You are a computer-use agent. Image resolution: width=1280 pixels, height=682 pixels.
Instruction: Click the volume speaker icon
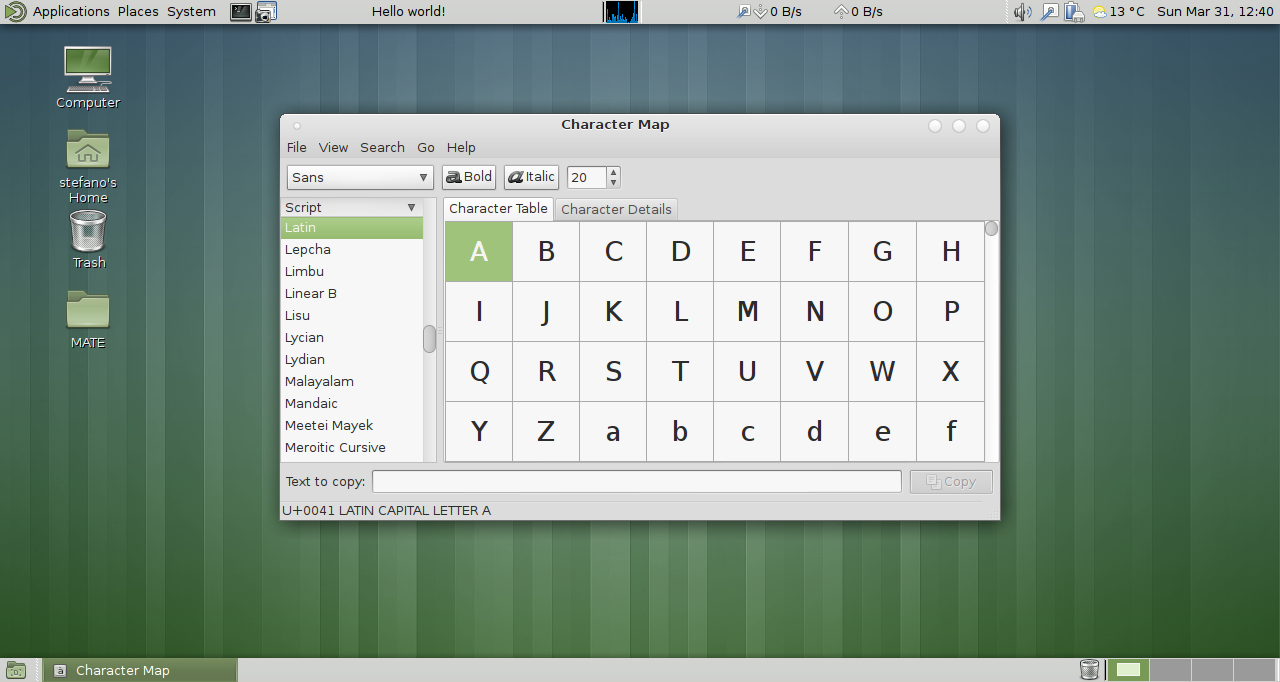[x=1021, y=12]
